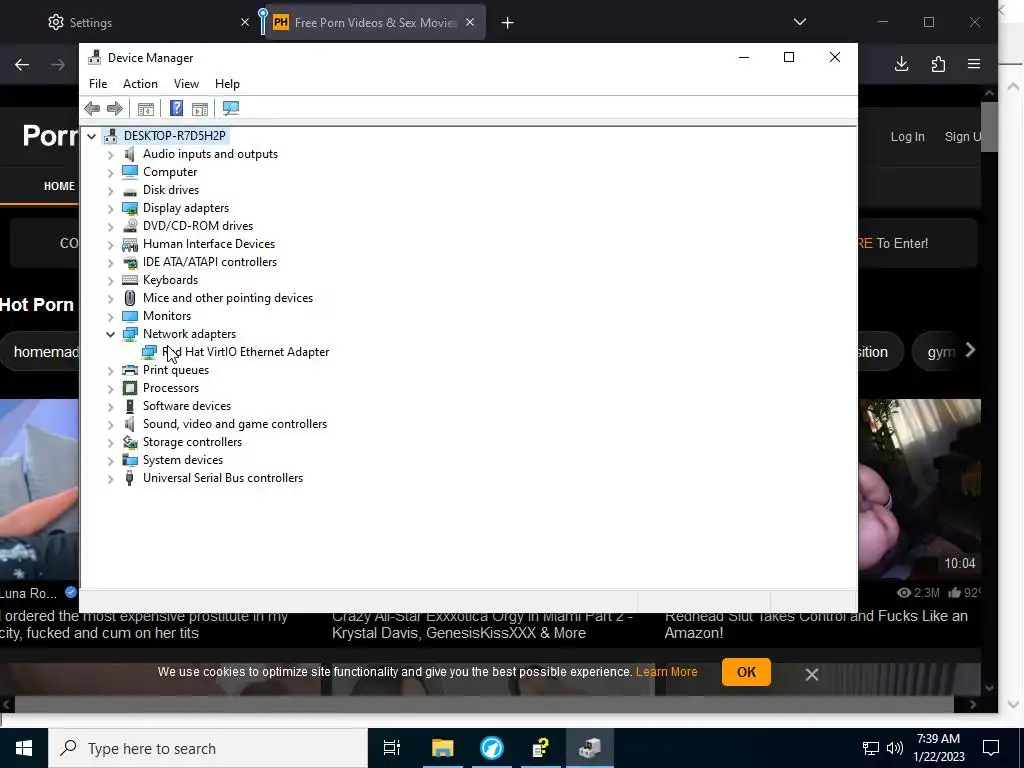Open the File menu in Device Manager
Image resolution: width=1024 pixels, height=768 pixels.
click(x=98, y=84)
